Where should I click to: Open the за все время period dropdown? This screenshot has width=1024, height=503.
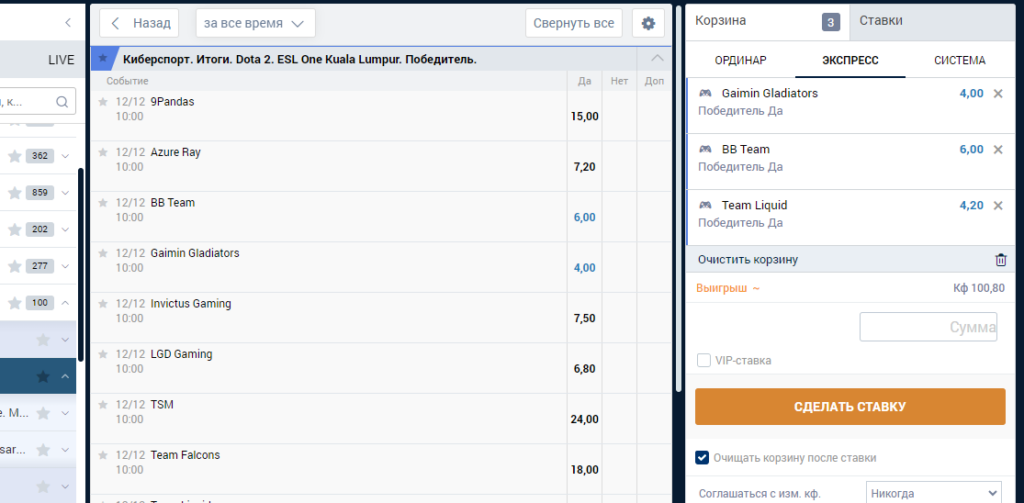(x=255, y=24)
